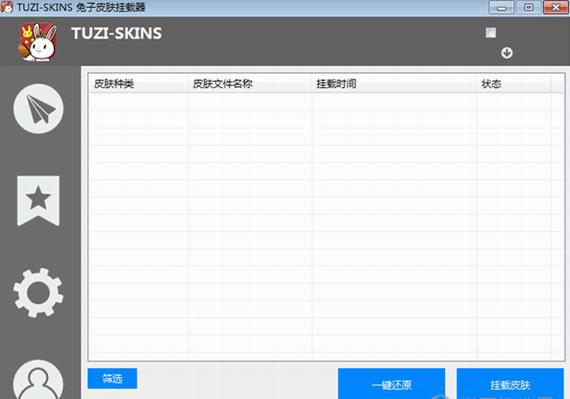Screen dimensions: 570x399
Task: Sort by 皮肤种类 column header
Action: (139, 84)
